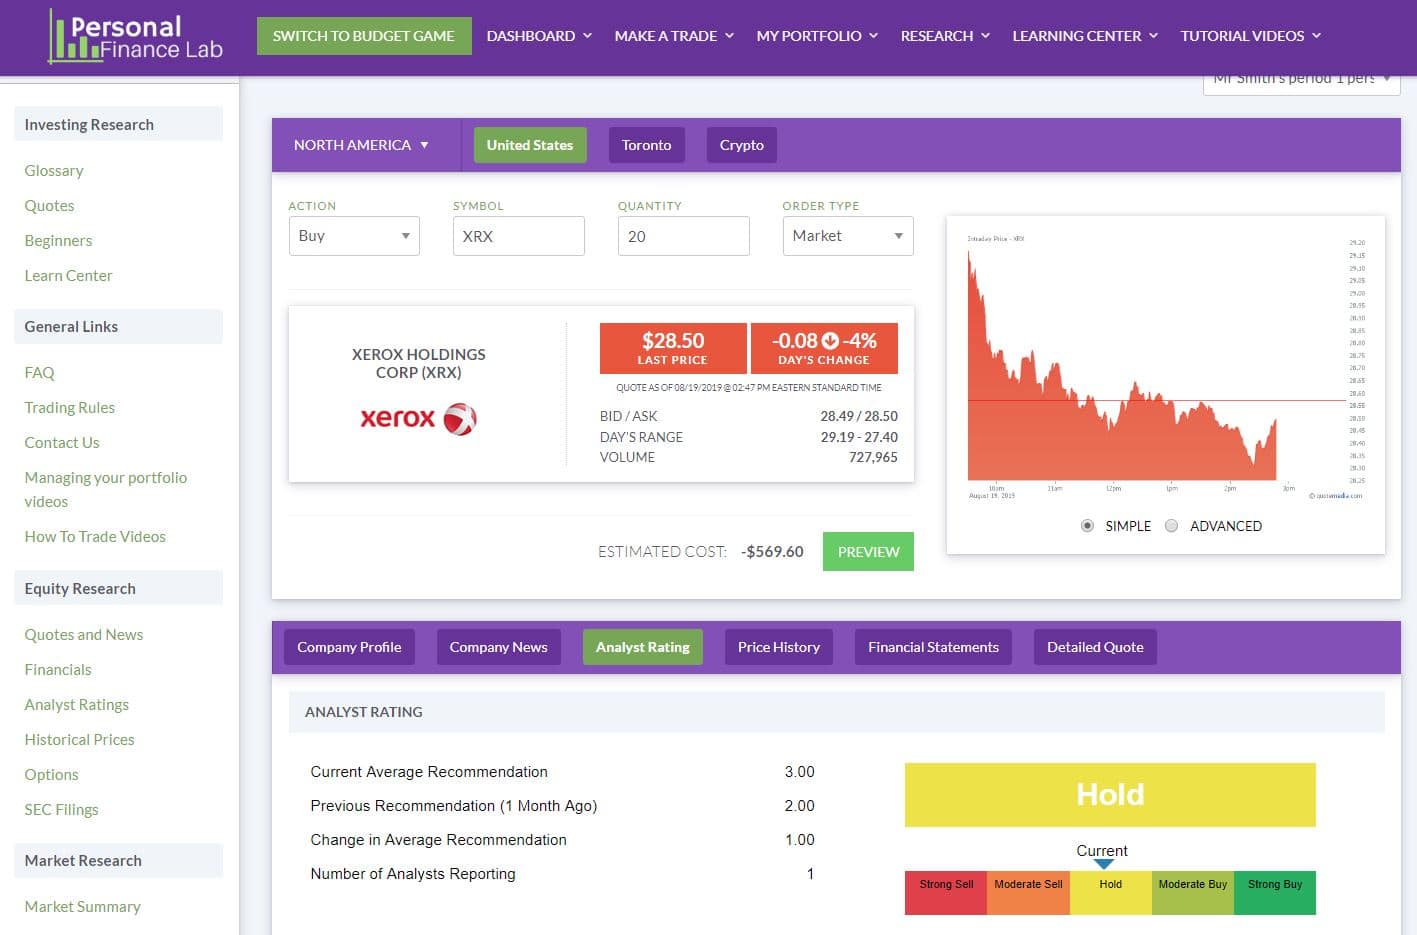Click the Personal Finance Lab logo
The image size is (1417, 935).
click(x=136, y=37)
